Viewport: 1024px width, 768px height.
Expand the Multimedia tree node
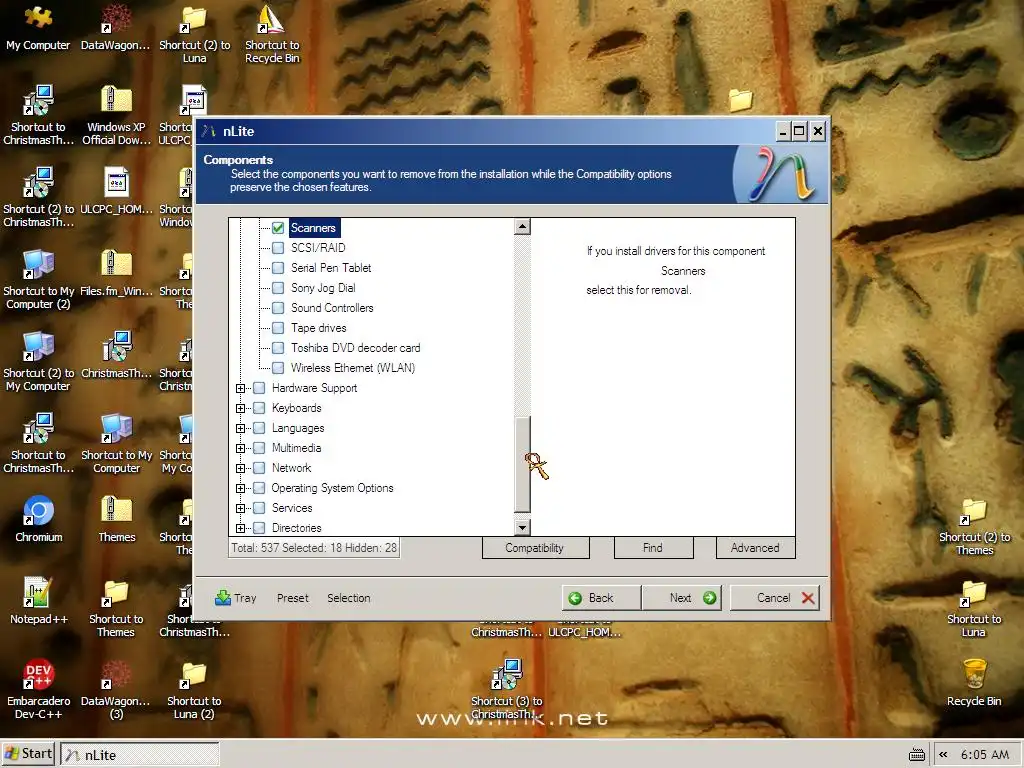(x=240, y=449)
